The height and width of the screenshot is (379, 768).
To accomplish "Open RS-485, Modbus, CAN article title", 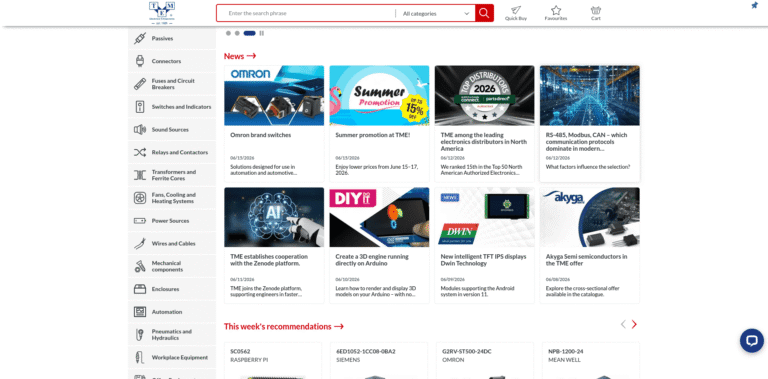I will click(x=586, y=142).
